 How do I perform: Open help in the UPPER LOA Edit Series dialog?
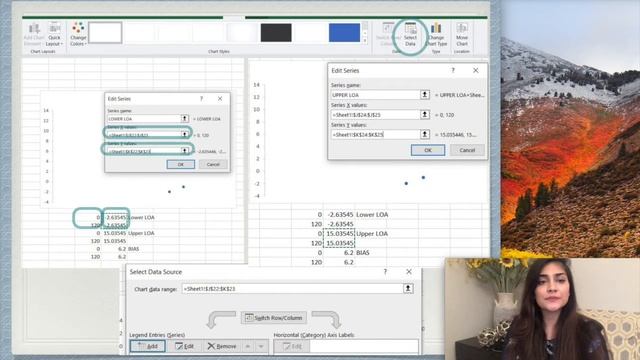[453, 71]
